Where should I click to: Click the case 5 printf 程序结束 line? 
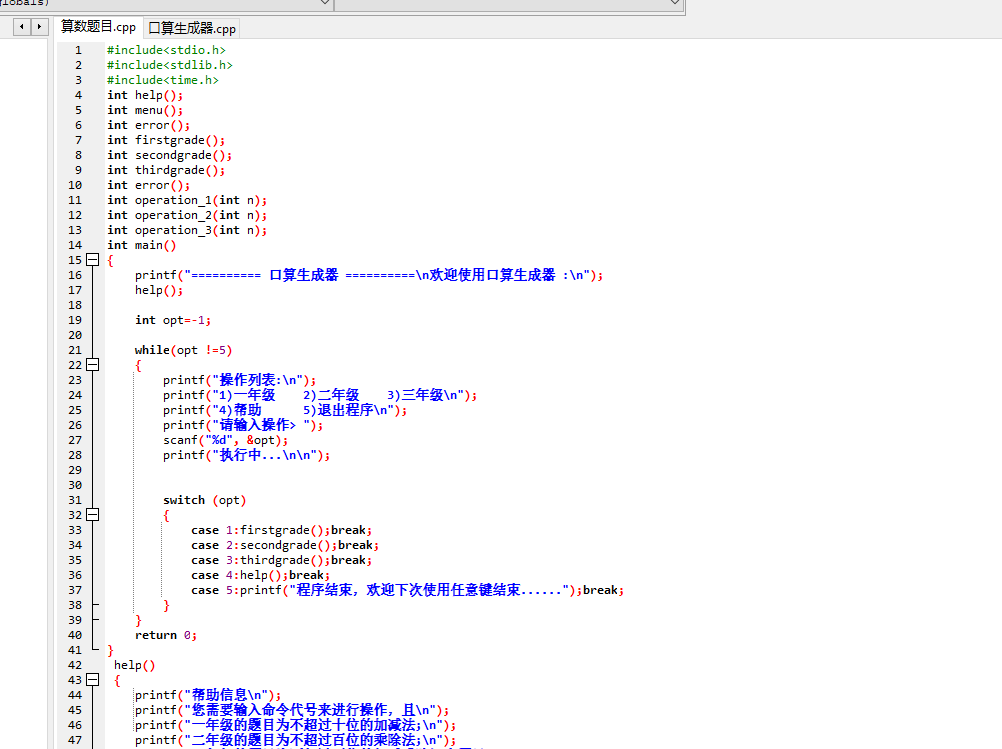tap(407, 590)
